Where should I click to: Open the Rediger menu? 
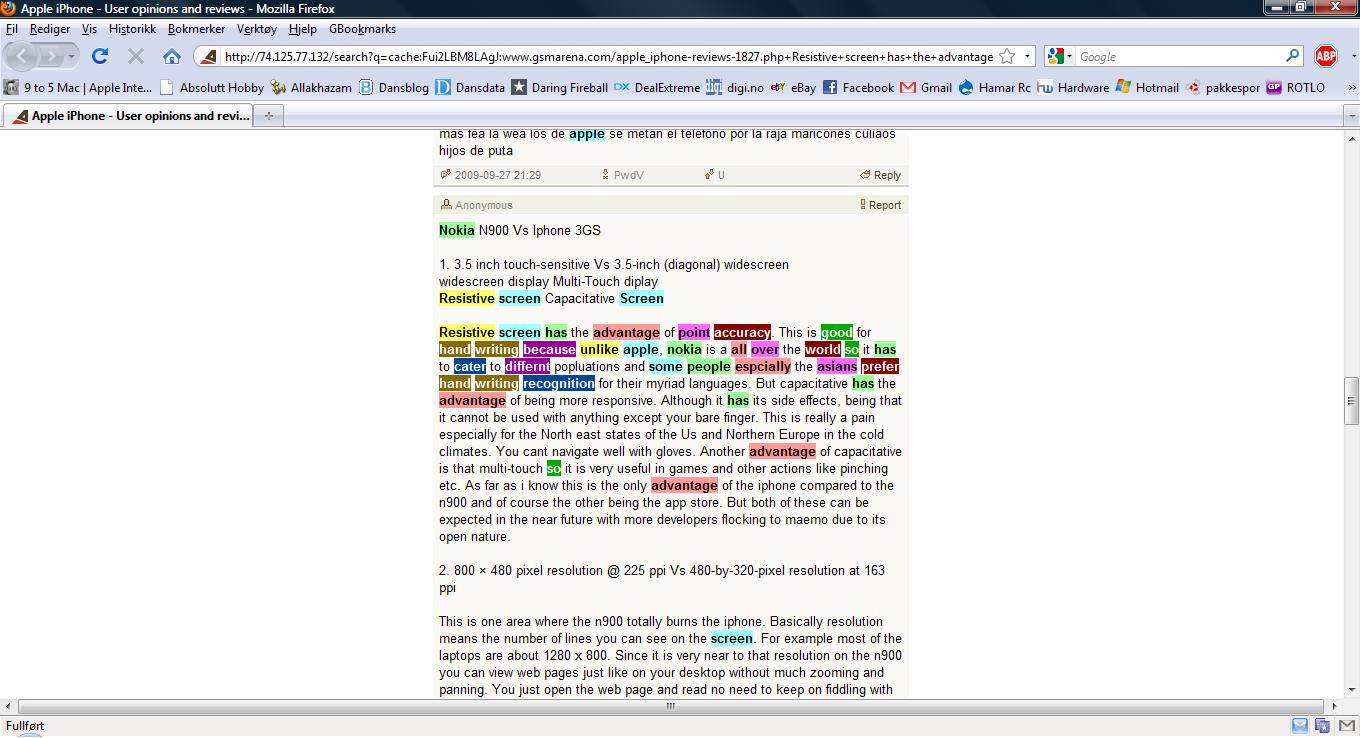coord(50,29)
